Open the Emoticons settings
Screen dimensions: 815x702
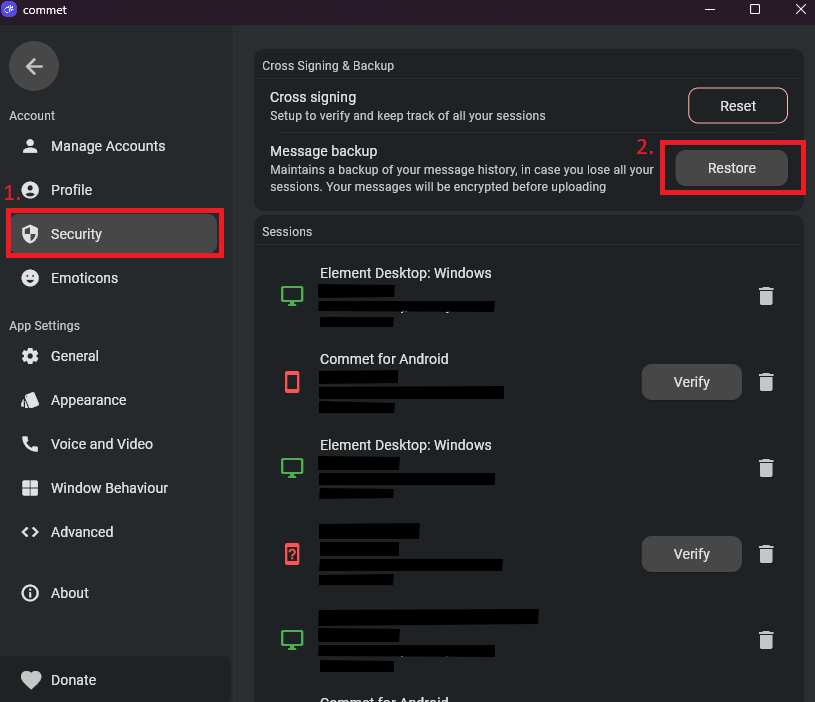pyautogui.click(x=84, y=278)
